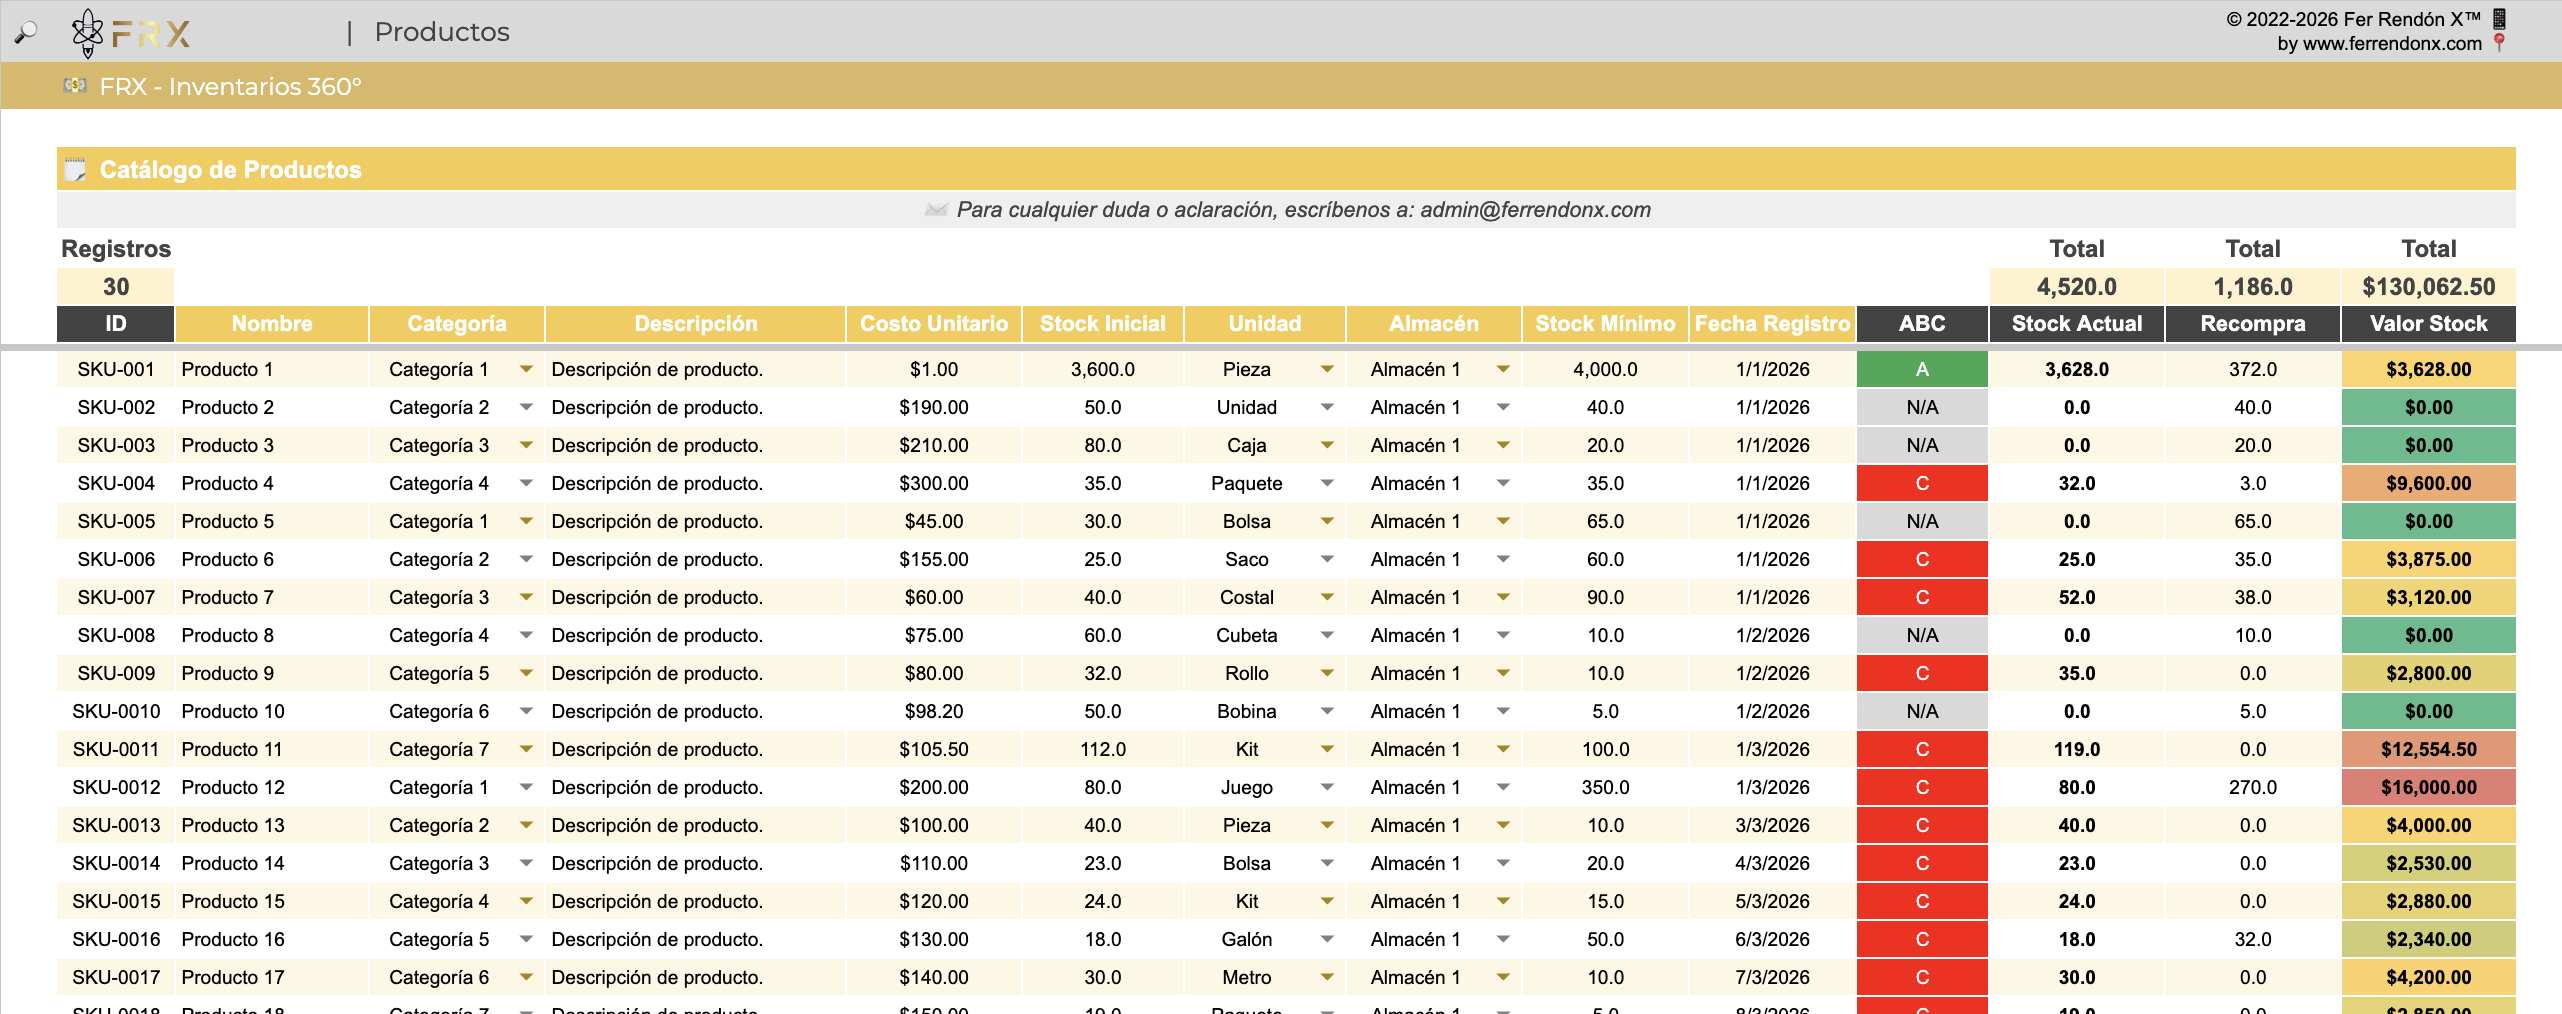Screen dimensions: 2562x1014
Task: Select Fecha Registro cell '7/3/2026'
Action: pos(1772,977)
